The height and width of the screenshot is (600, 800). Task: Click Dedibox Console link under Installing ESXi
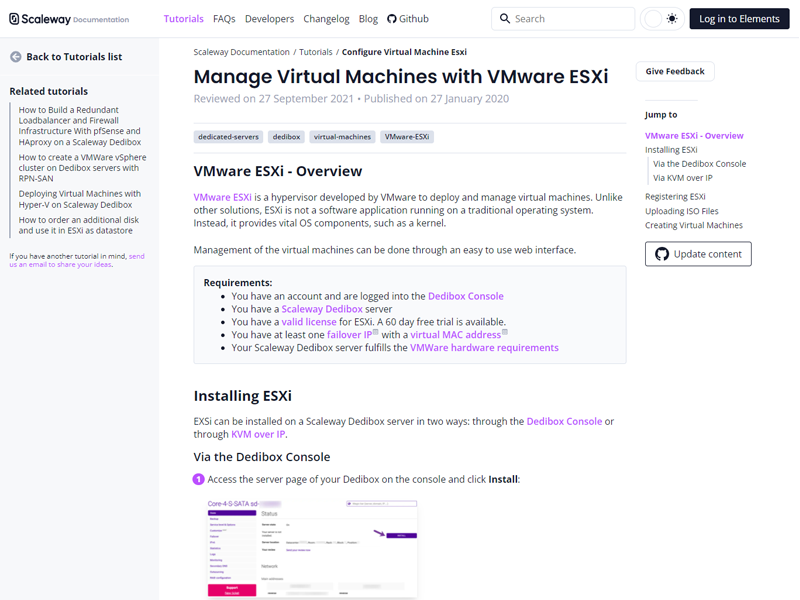click(x=564, y=421)
